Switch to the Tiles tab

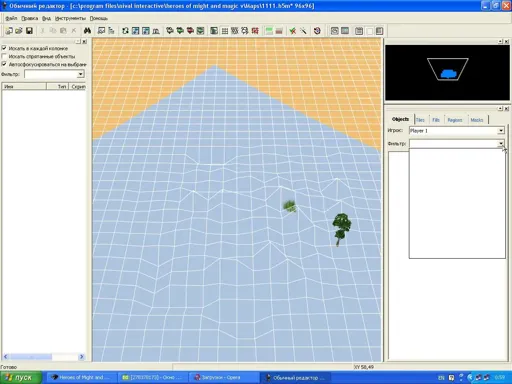(420, 120)
